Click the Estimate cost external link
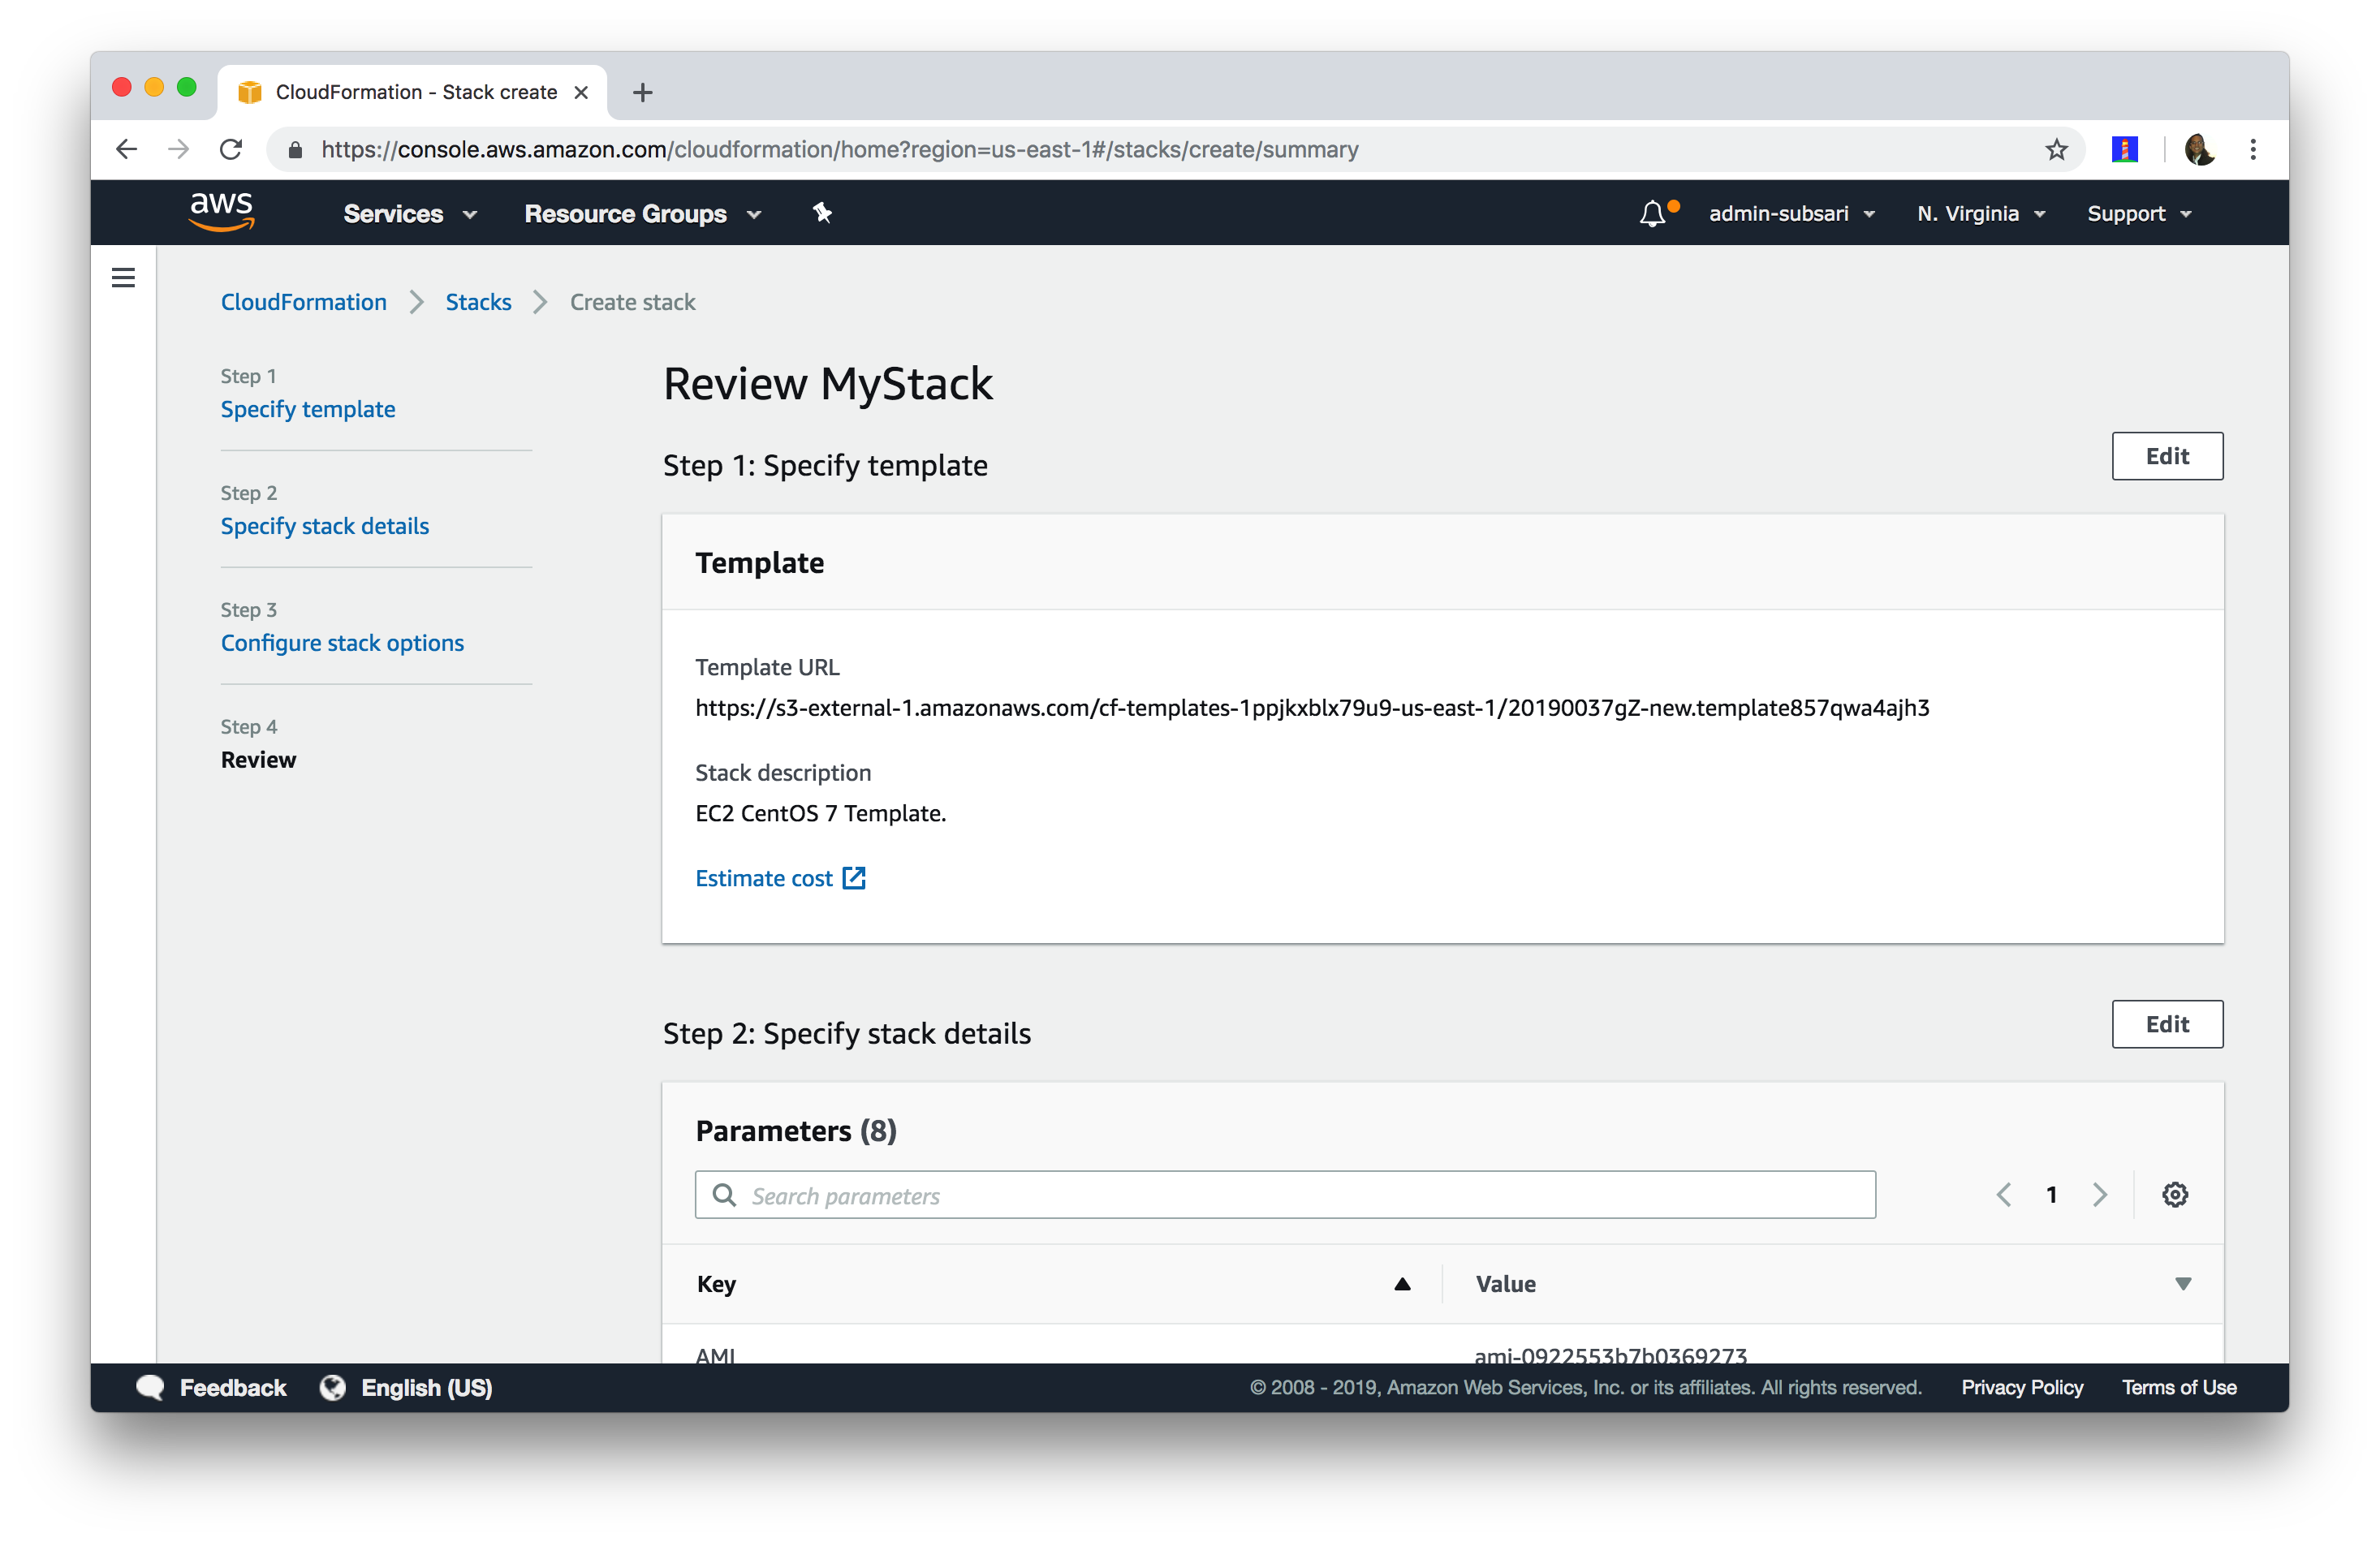 click(781, 876)
